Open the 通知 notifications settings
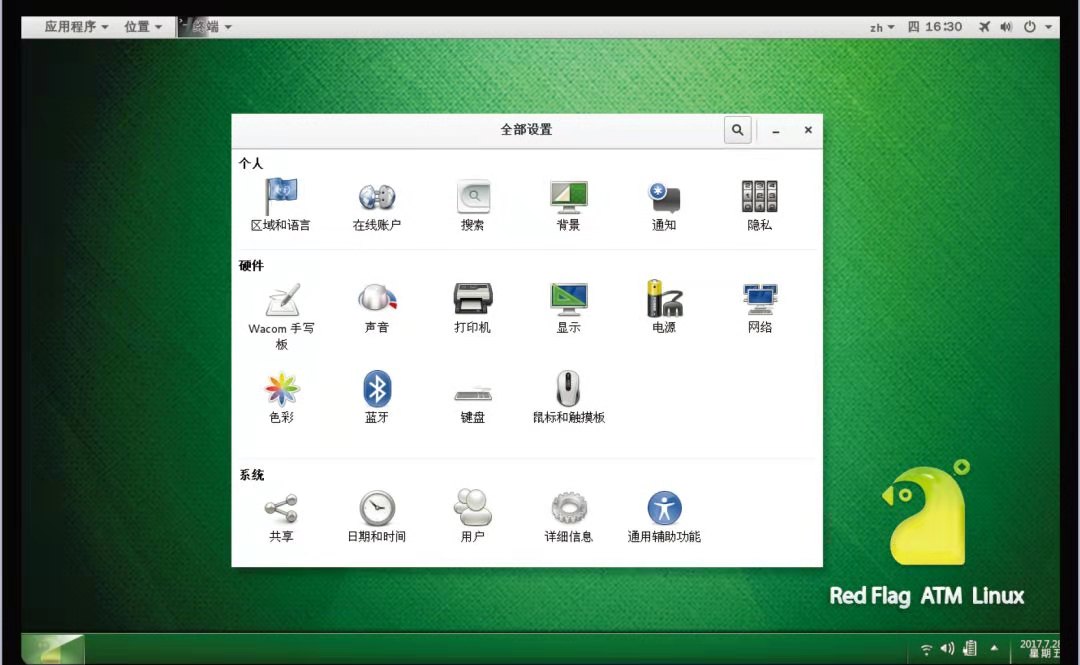Screen dimensions: 1080x665 tap(664, 205)
